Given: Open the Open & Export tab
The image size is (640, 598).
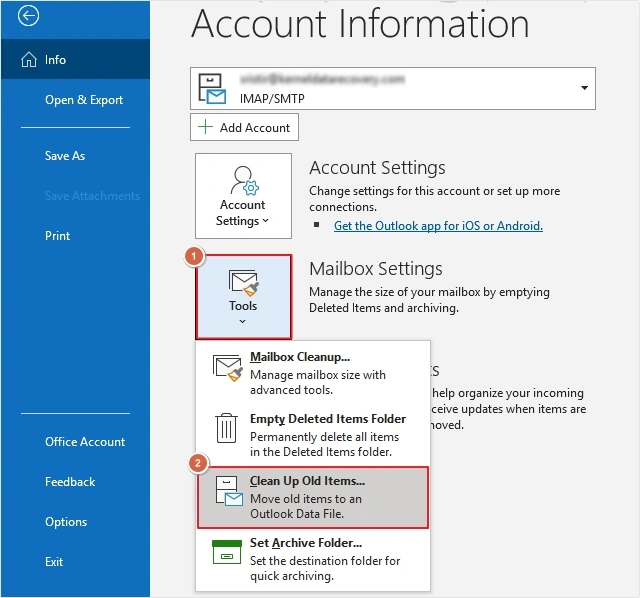Looking at the screenshot, I should click(76, 100).
